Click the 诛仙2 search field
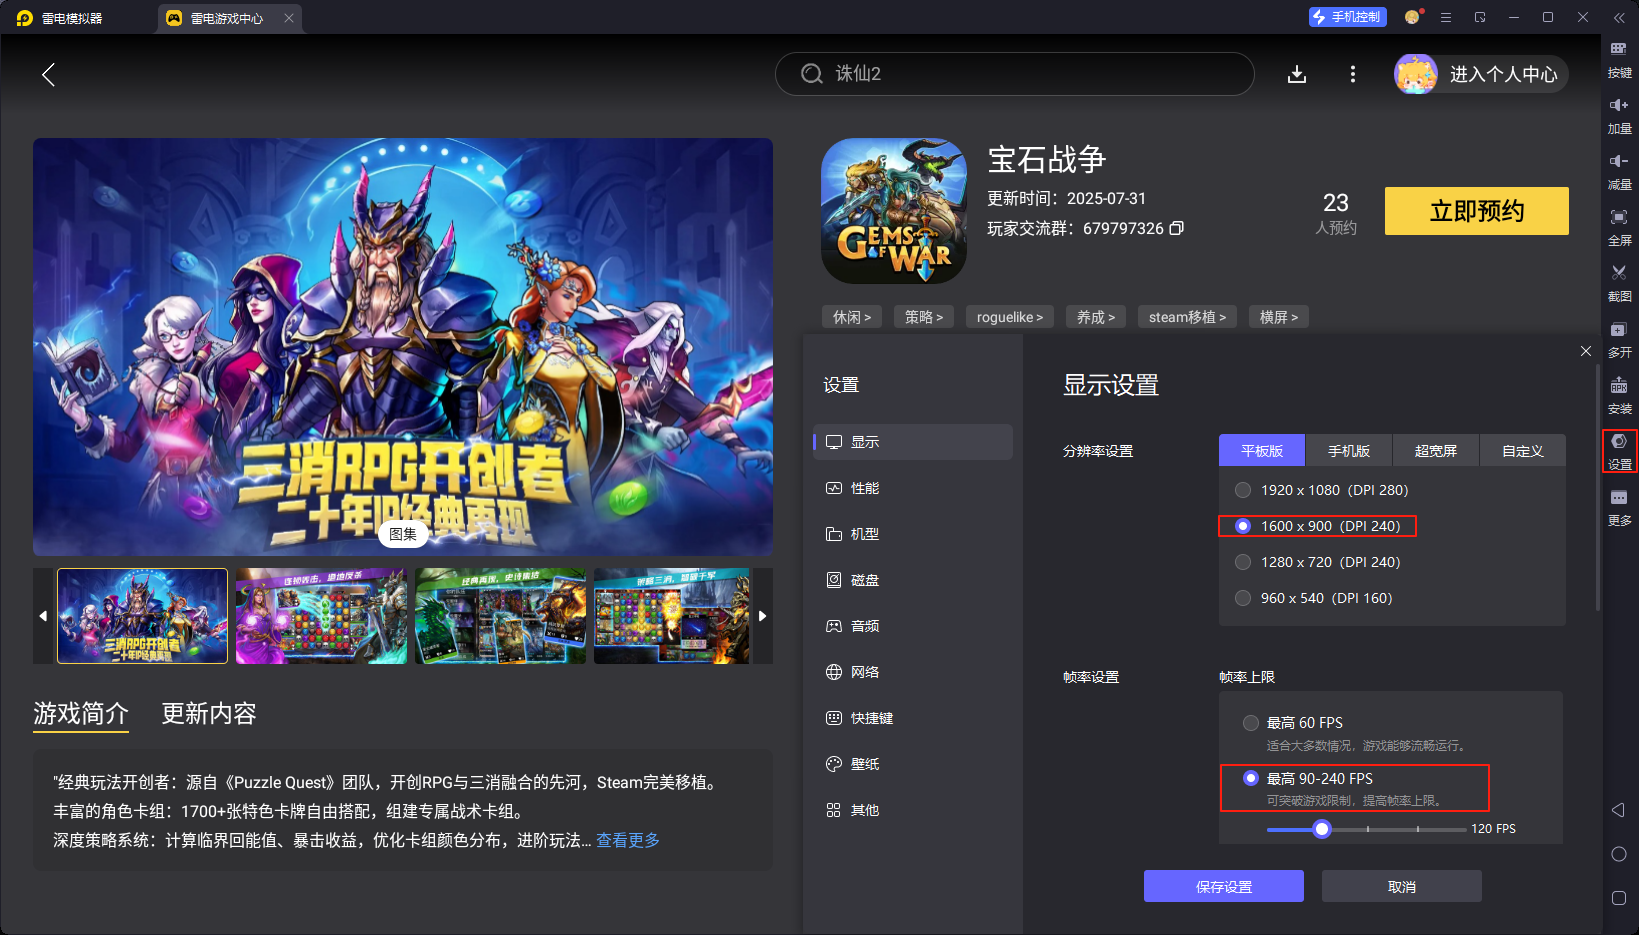1639x935 pixels. coord(1015,74)
